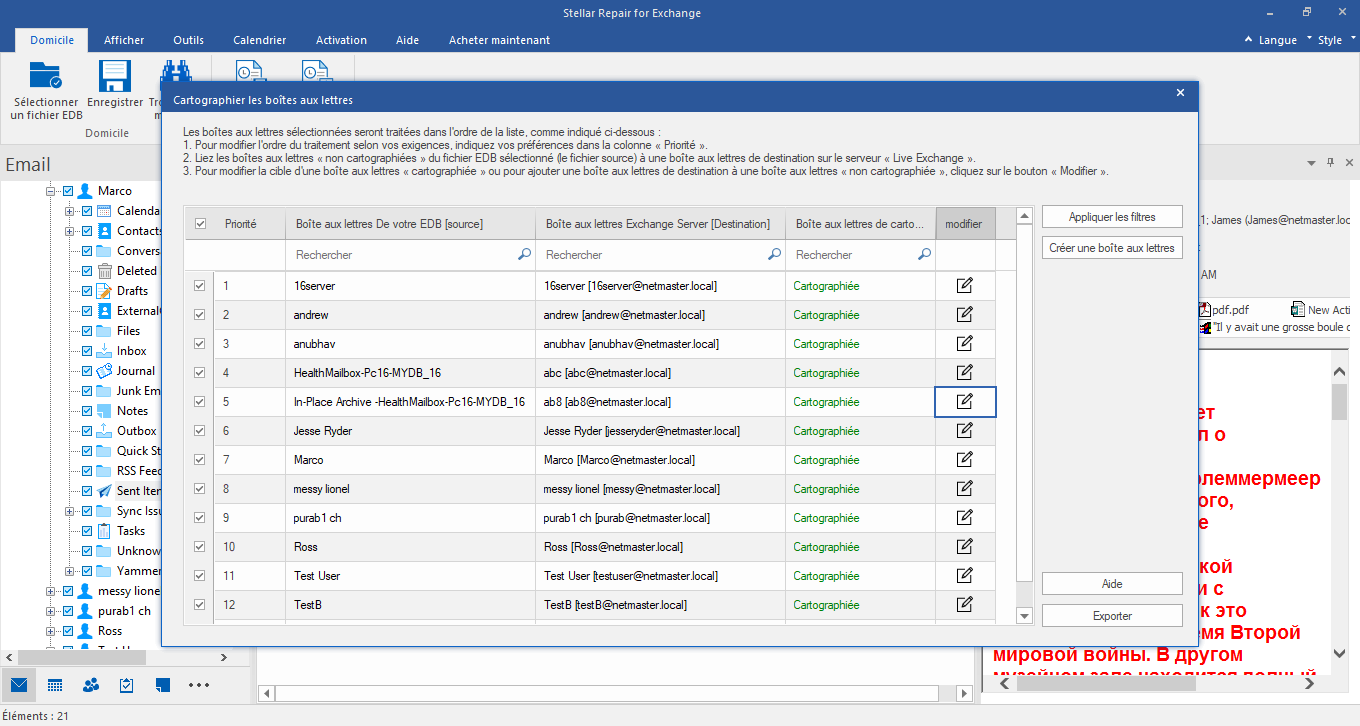Edit mapping for Marco row
1360x726 pixels.
point(965,460)
